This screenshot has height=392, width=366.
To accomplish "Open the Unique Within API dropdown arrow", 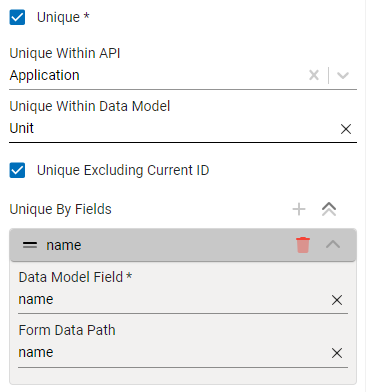I will pos(343,75).
